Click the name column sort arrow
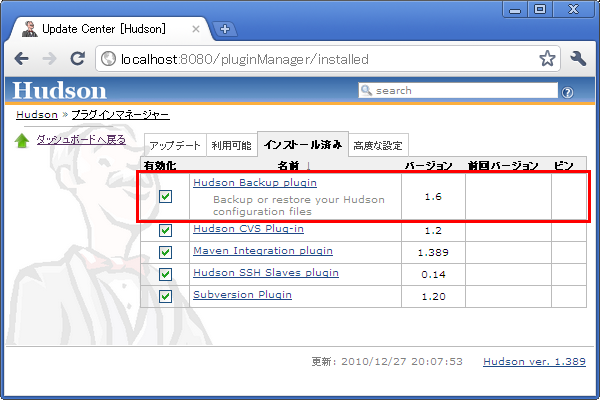This screenshot has height=400, width=600. click(308, 166)
